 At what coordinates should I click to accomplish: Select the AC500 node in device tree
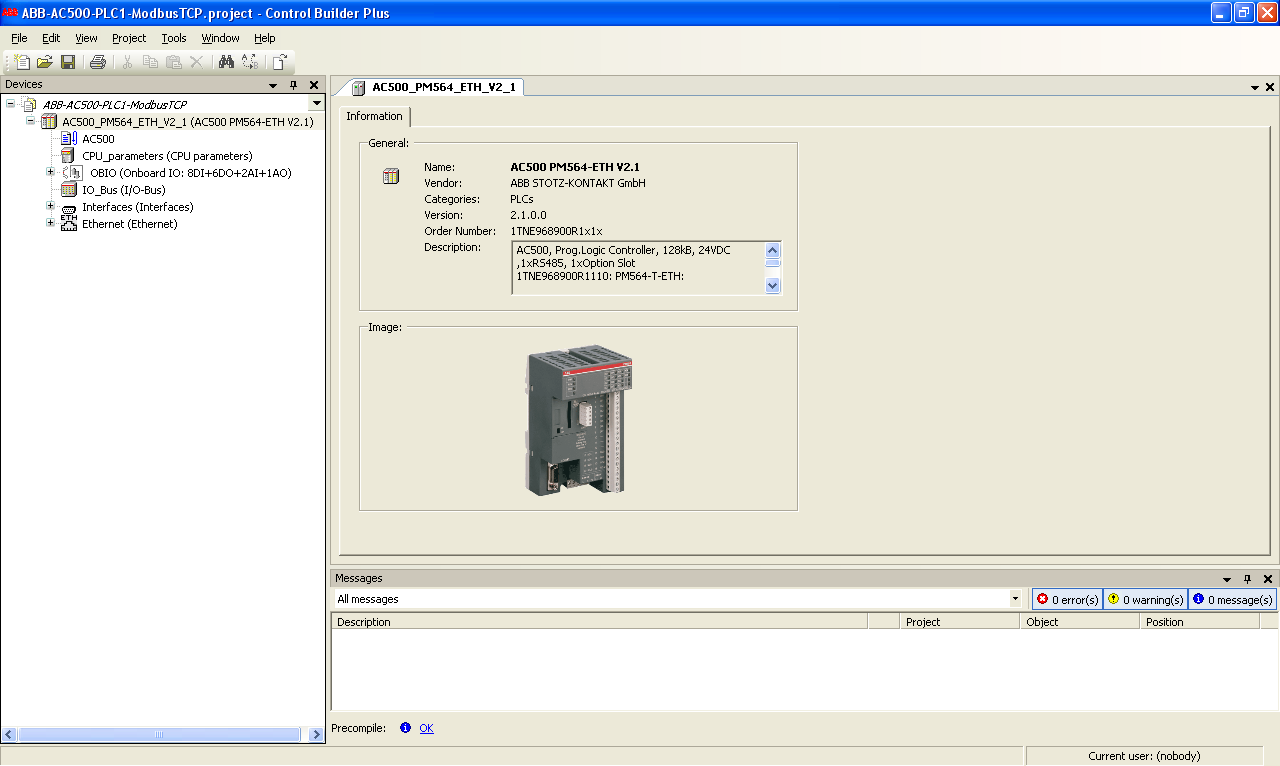point(69,138)
